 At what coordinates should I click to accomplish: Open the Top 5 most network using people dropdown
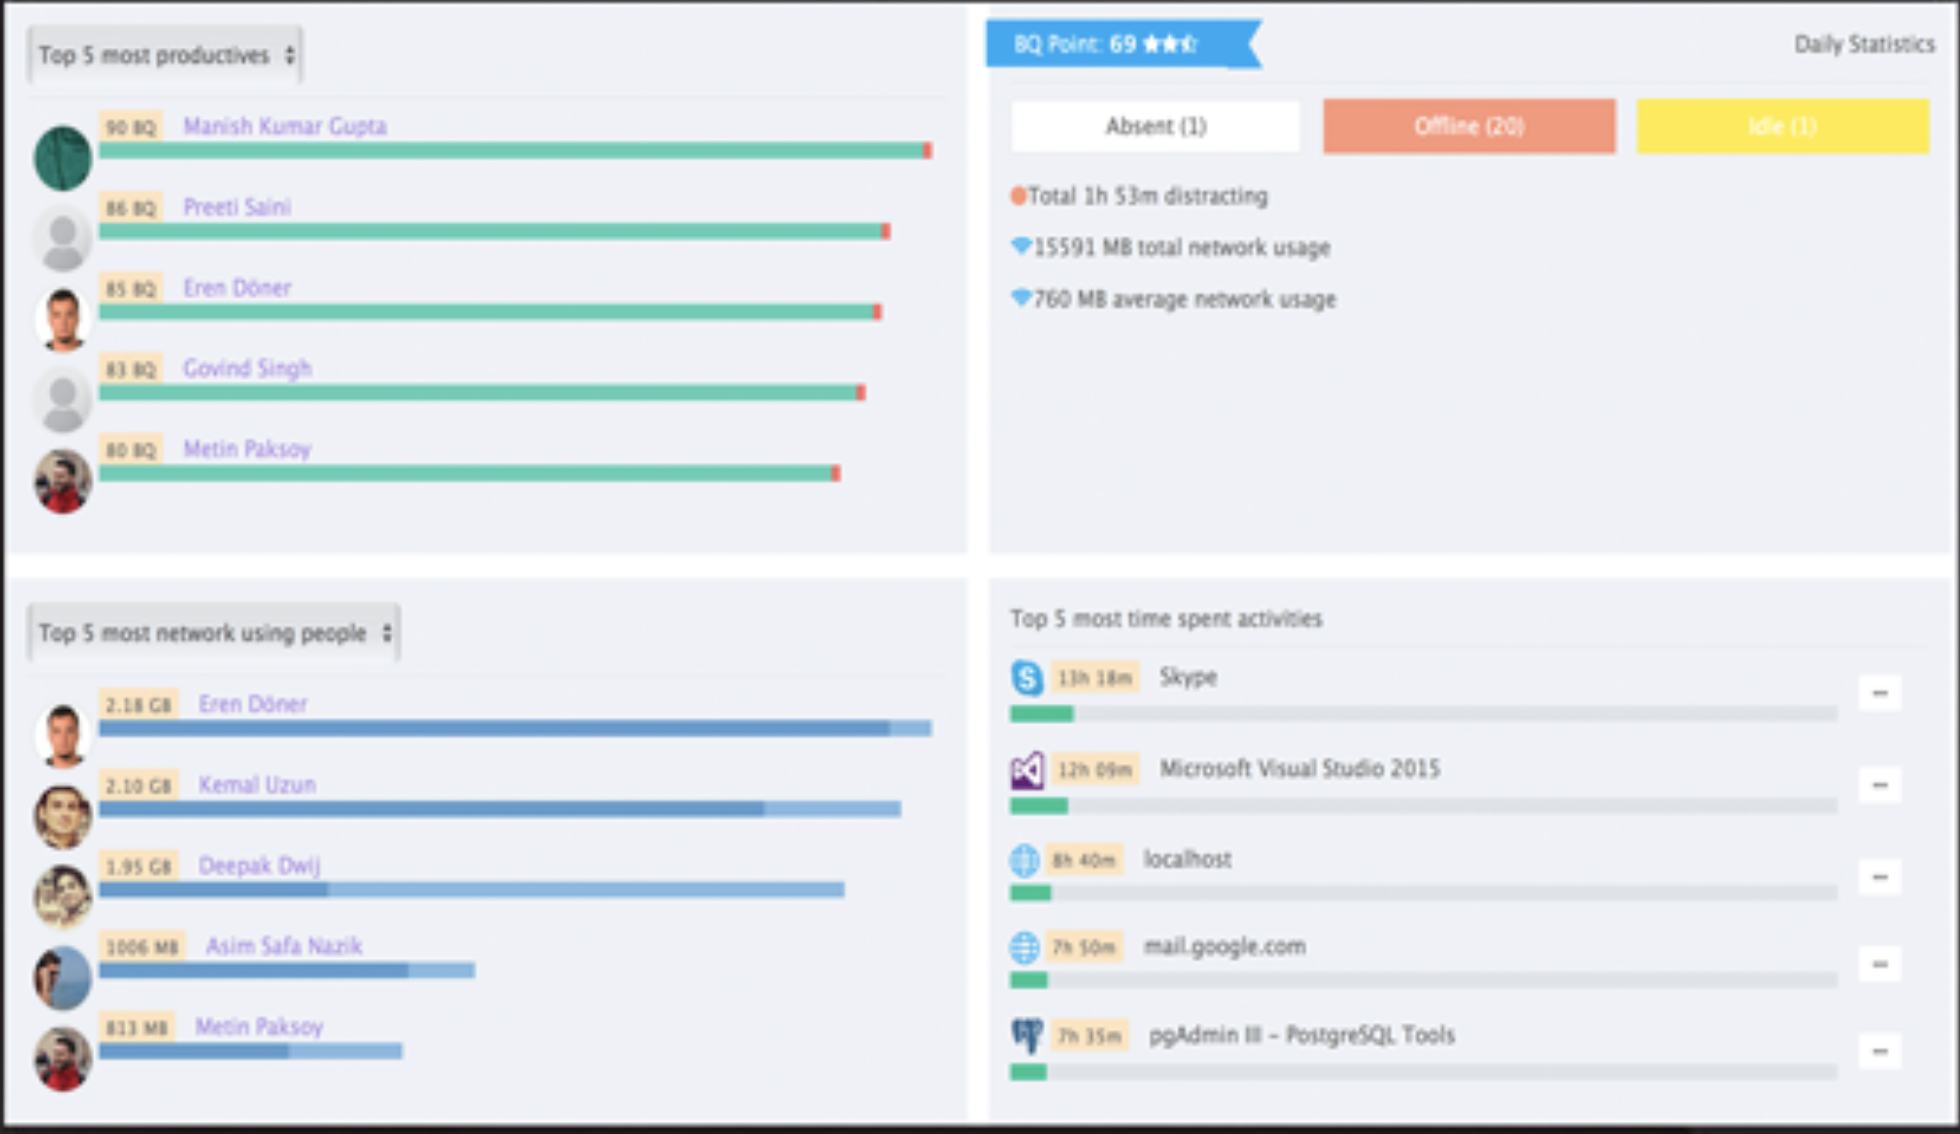click(212, 632)
